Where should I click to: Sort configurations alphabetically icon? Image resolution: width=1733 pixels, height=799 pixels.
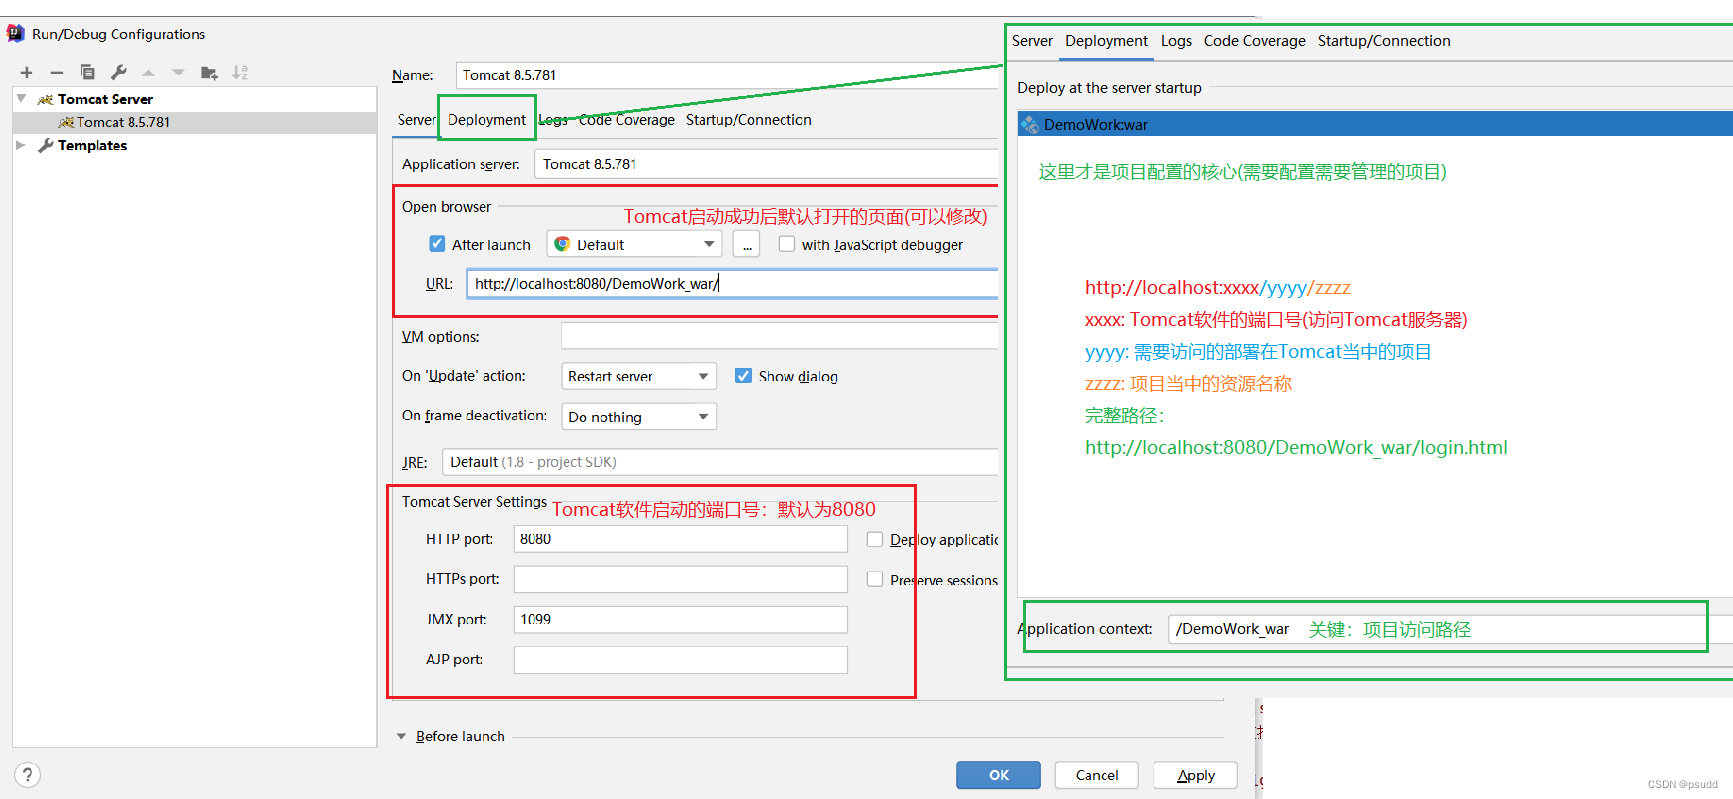click(x=240, y=72)
